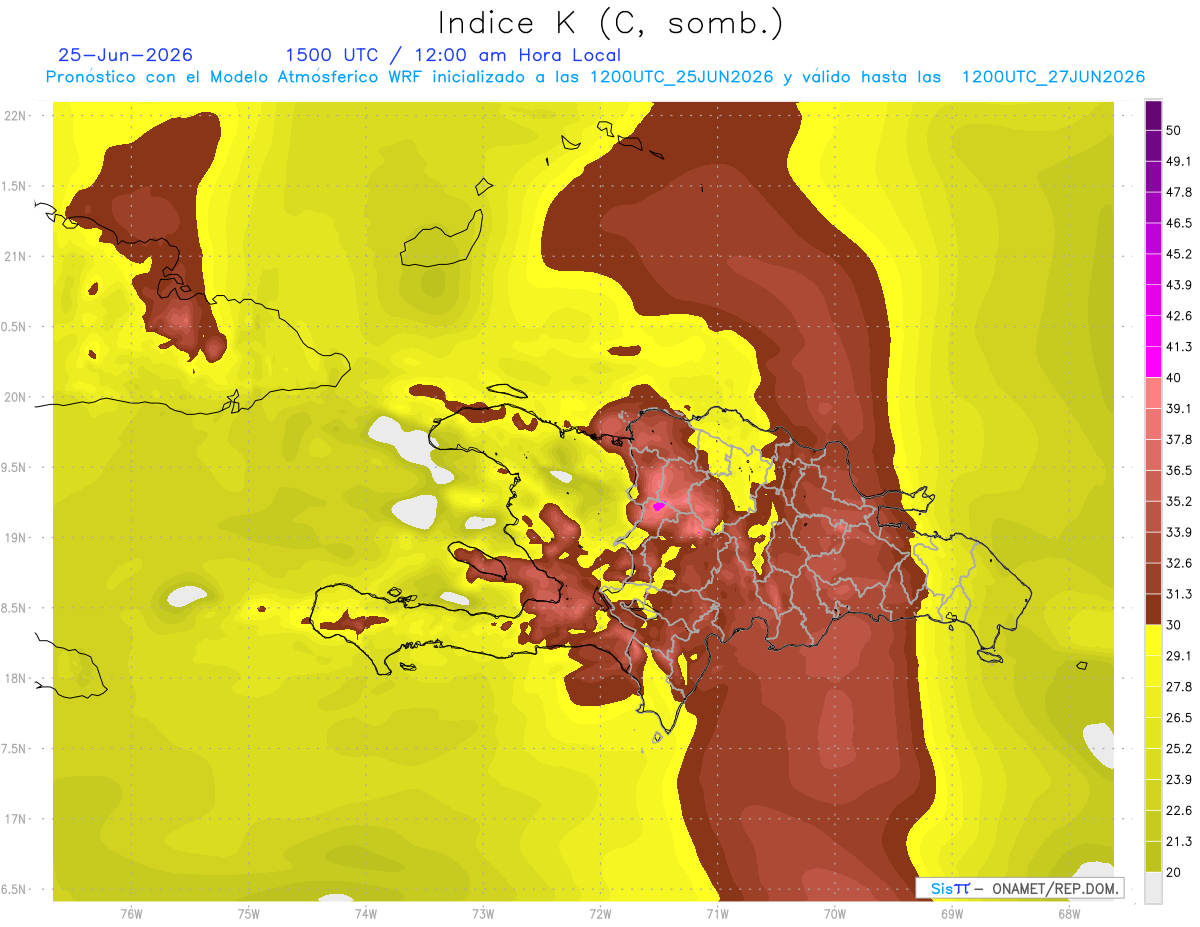Click the longitude label '70W'

(x=835, y=914)
